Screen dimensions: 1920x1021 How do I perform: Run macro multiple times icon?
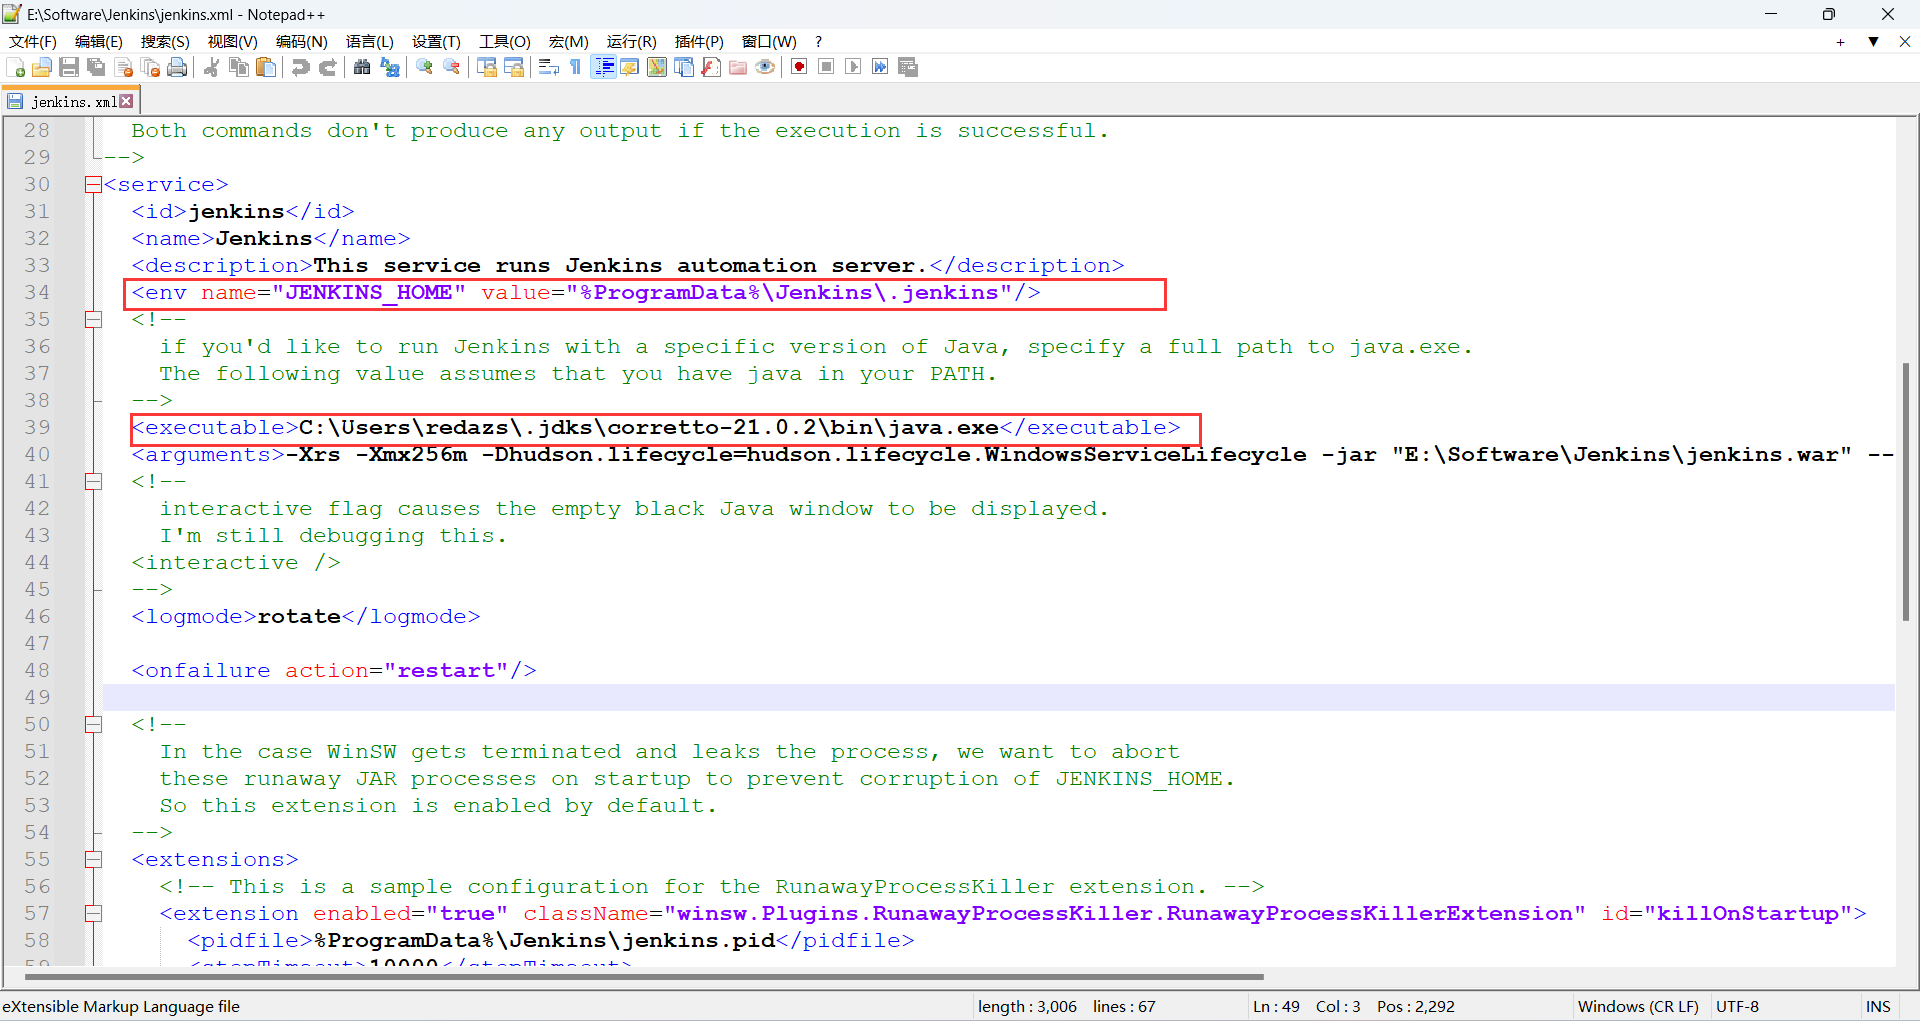click(x=880, y=67)
